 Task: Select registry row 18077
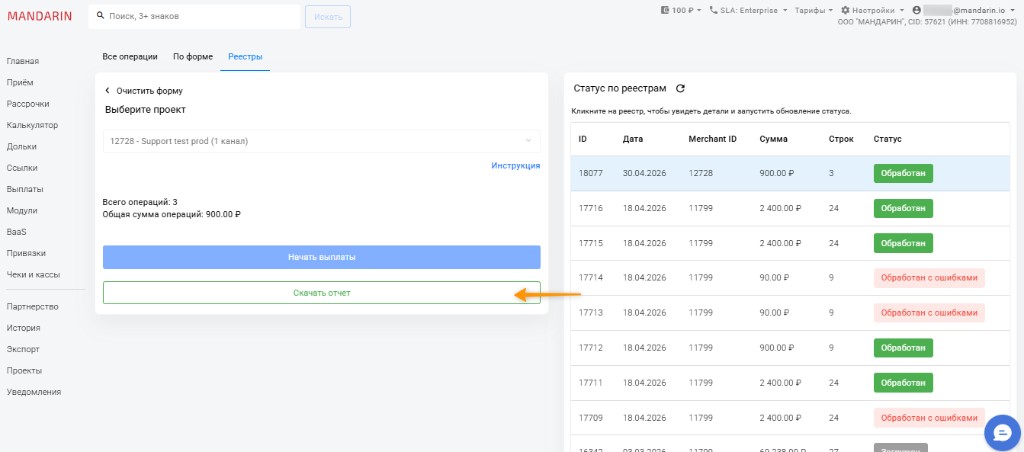[x=790, y=173]
